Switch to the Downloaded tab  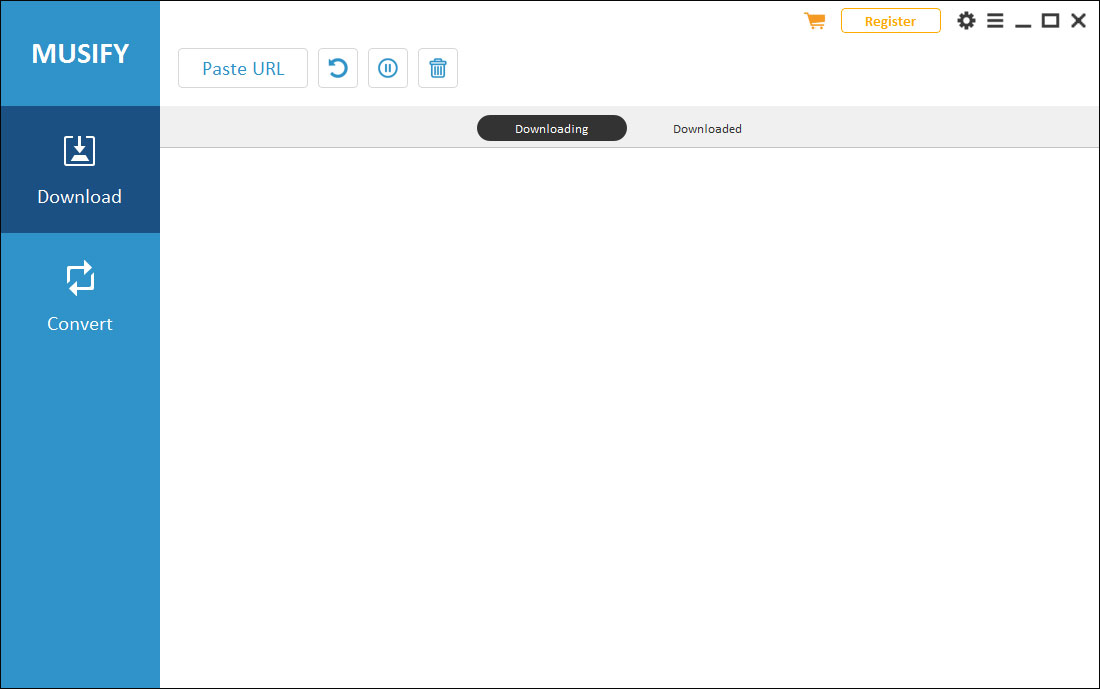pyautogui.click(x=707, y=128)
